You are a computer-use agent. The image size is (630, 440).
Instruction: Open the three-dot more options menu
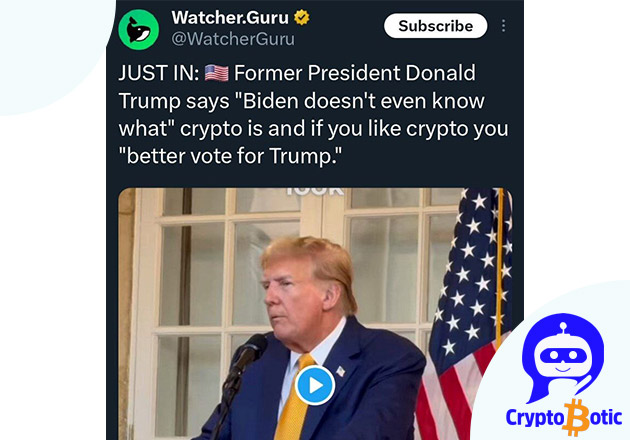pos(503,26)
